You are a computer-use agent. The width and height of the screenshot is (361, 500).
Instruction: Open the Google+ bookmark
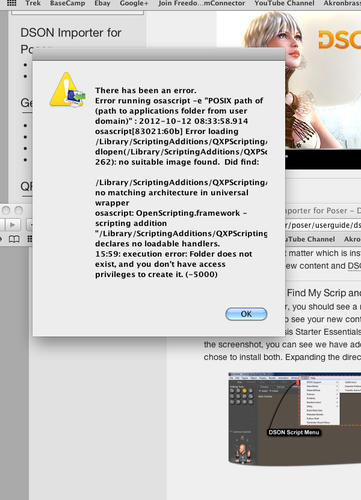point(134,3)
